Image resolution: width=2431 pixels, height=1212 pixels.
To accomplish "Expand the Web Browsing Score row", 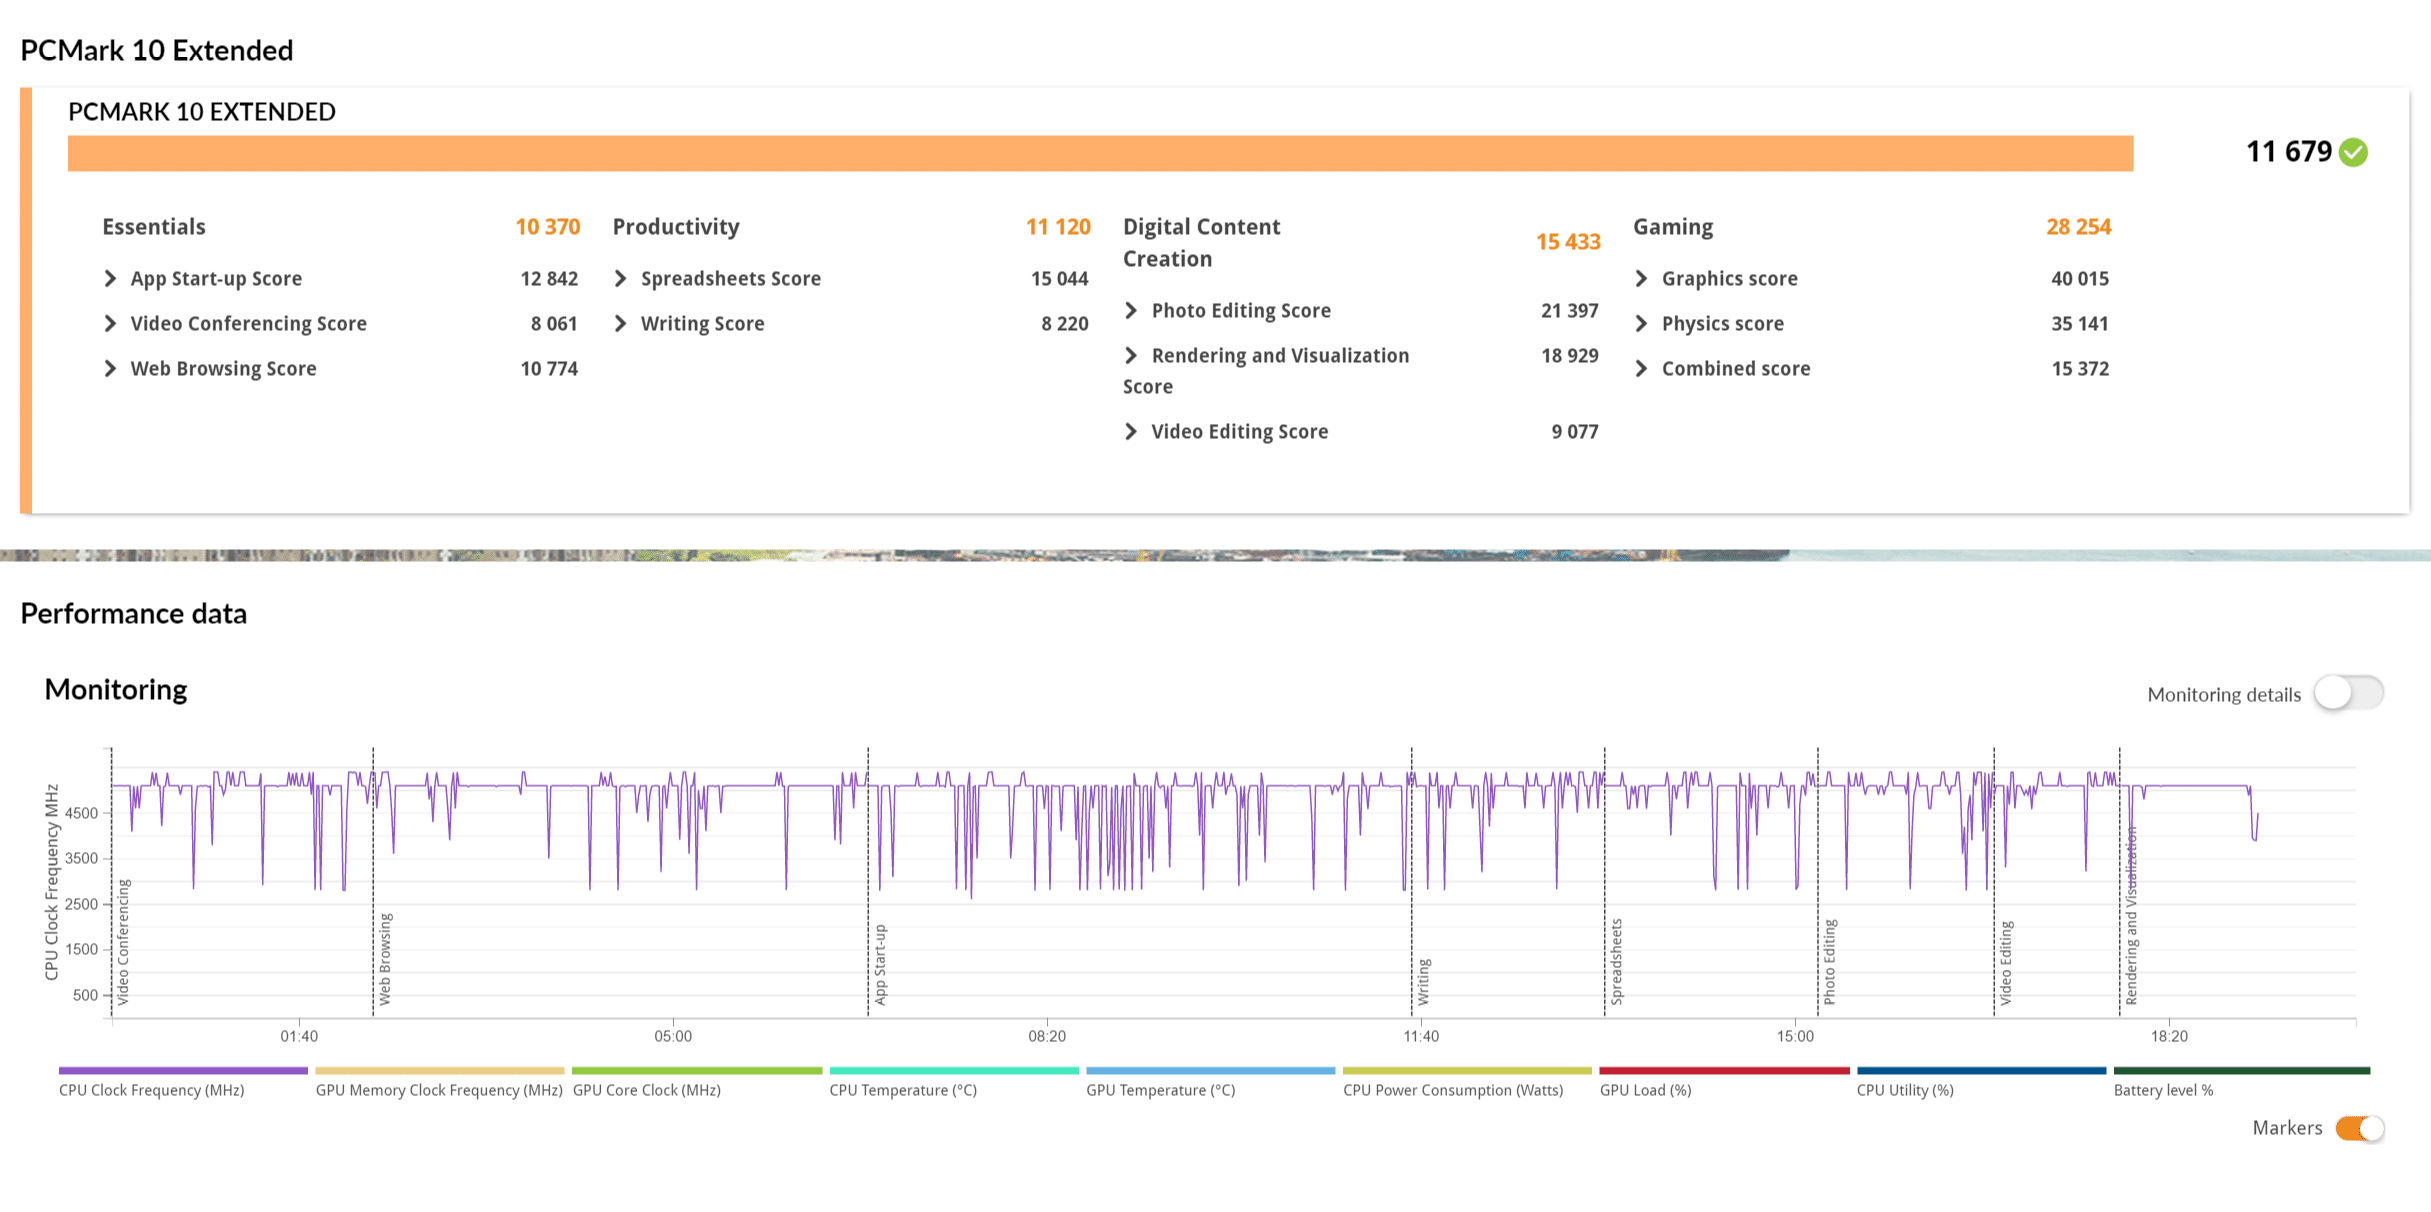I will [x=110, y=369].
